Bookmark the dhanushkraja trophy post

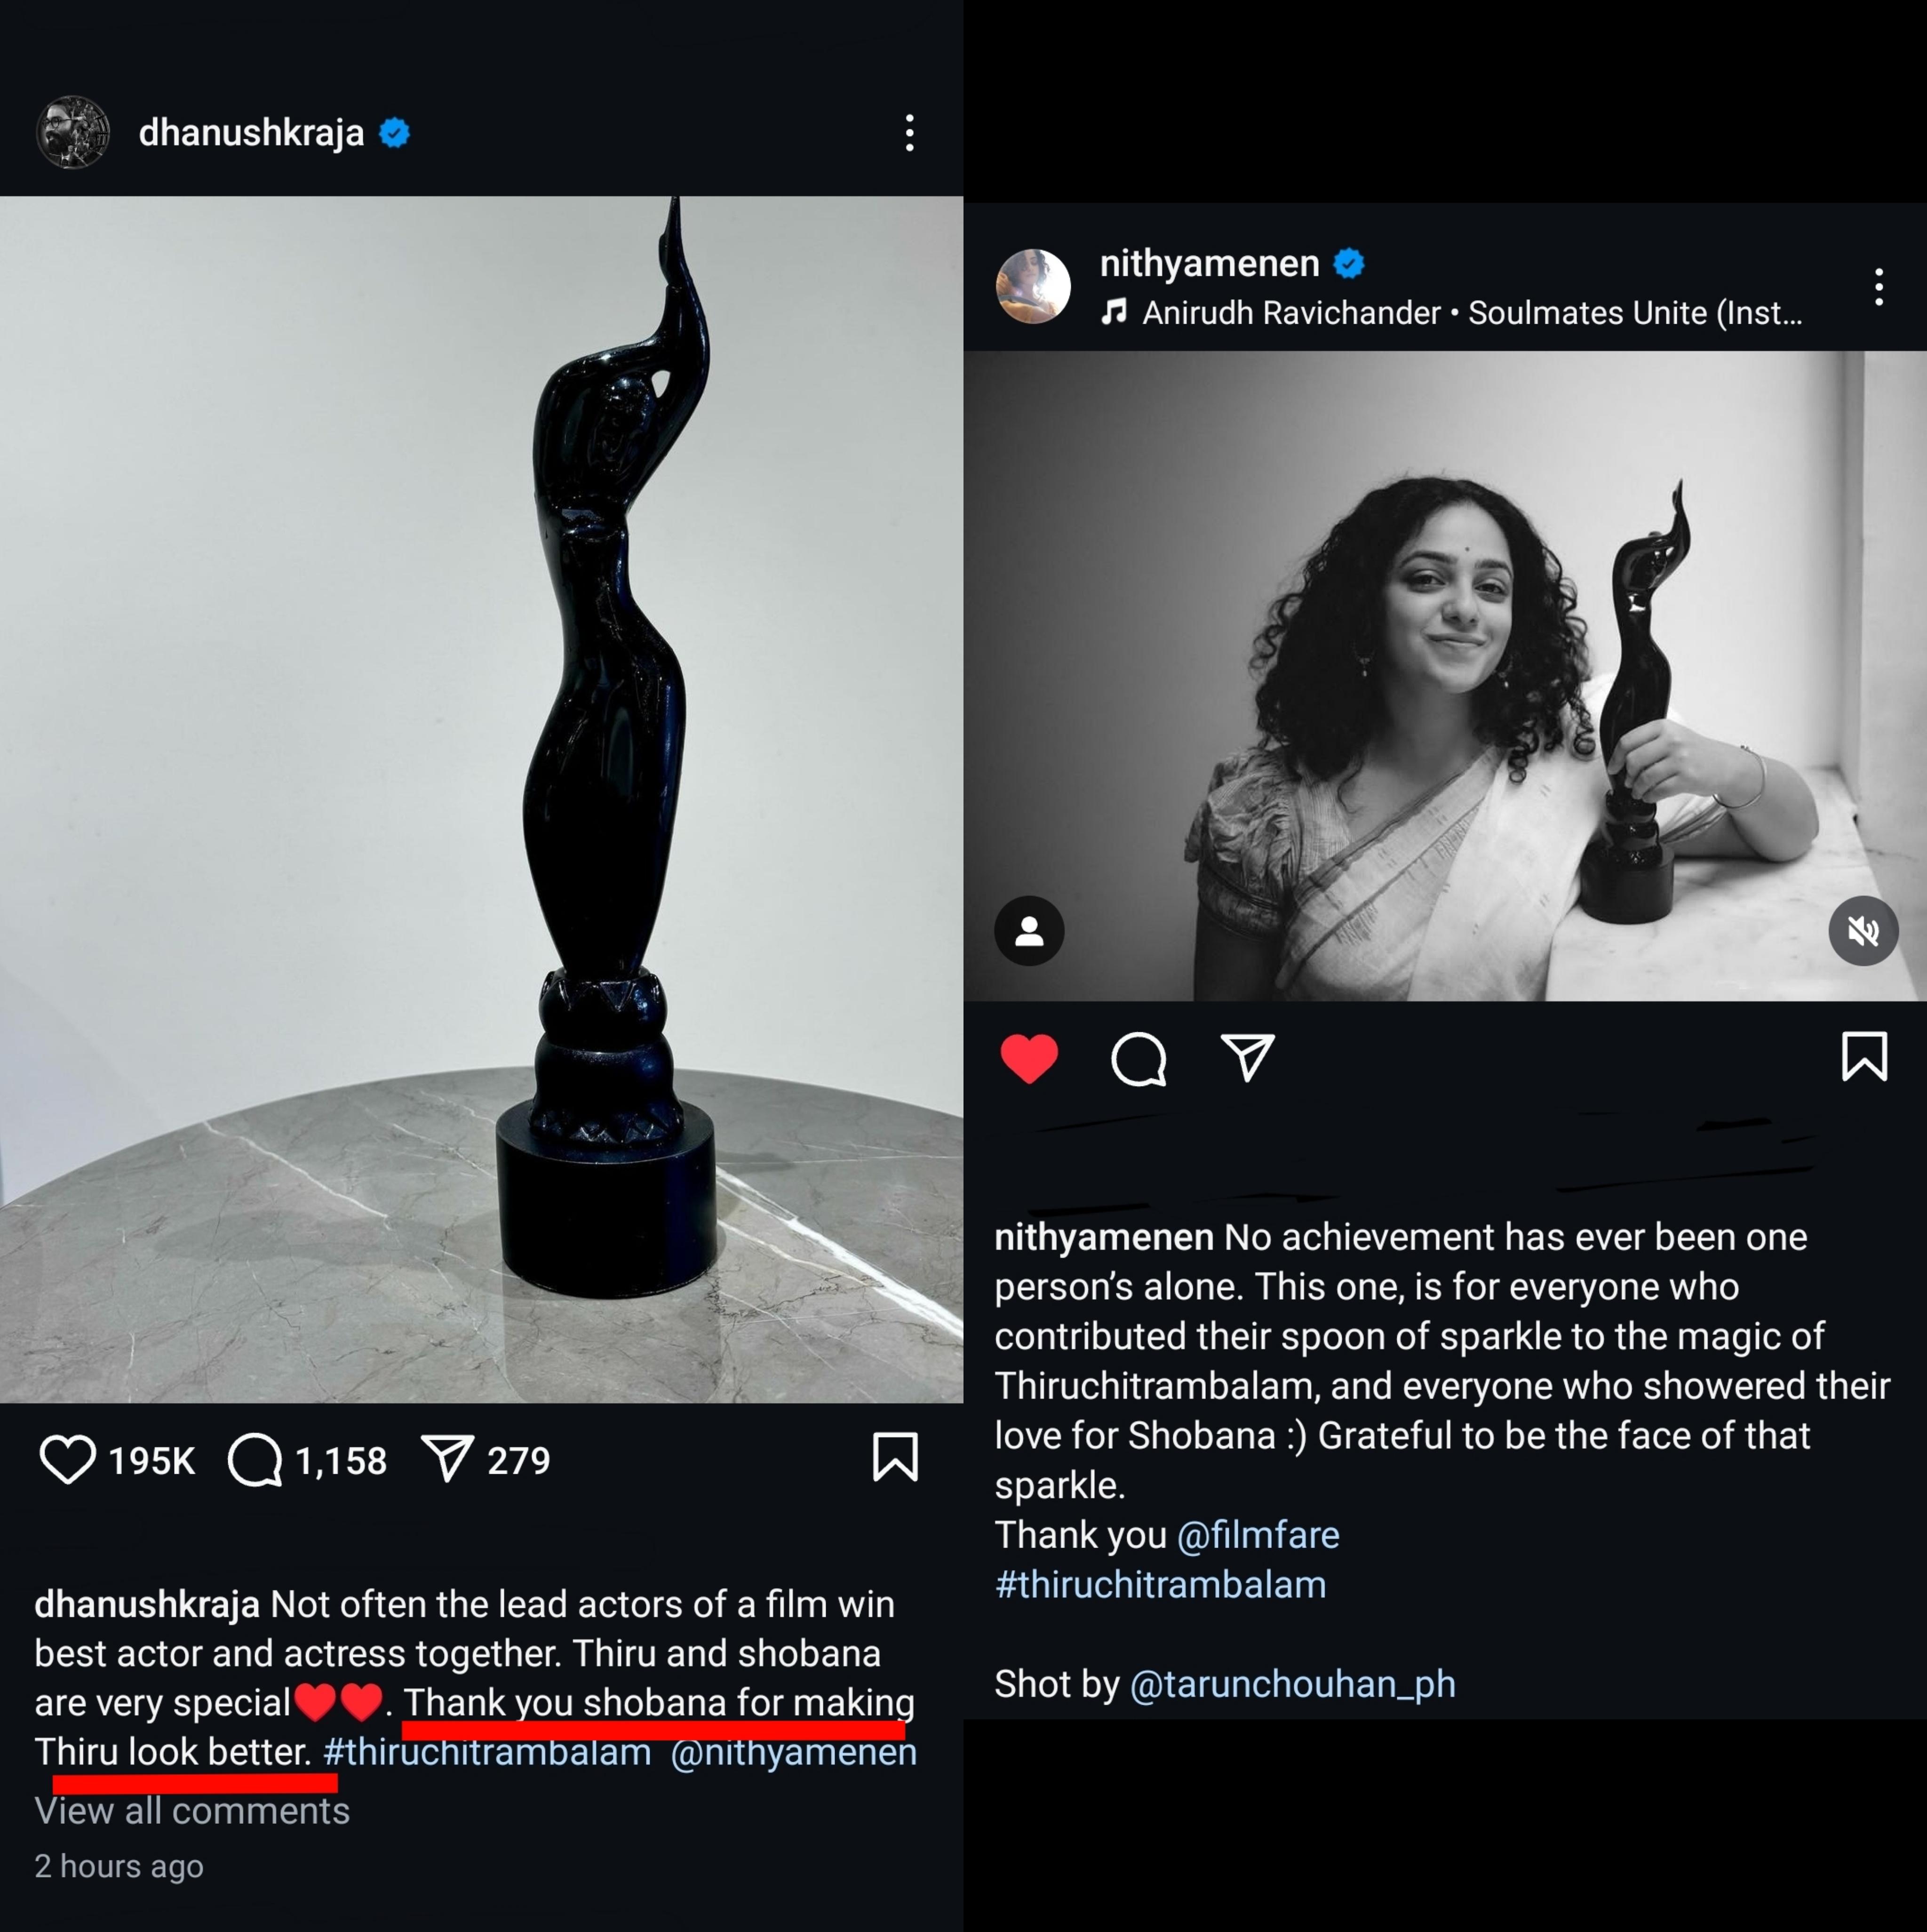pyautogui.click(x=895, y=1457)
